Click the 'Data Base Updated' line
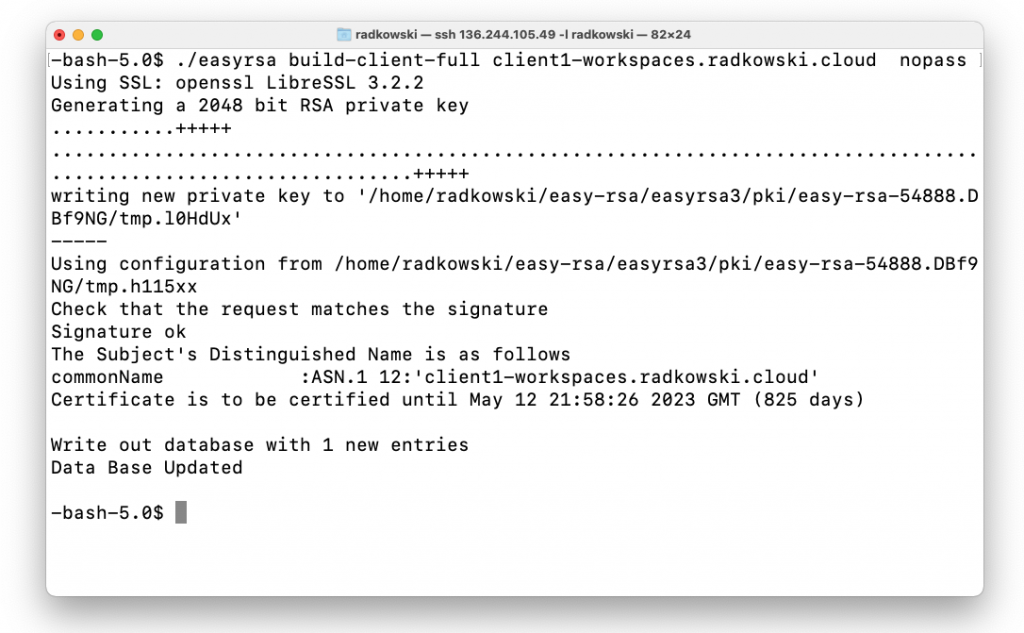 pyautogui.click(x=146, y=468)
